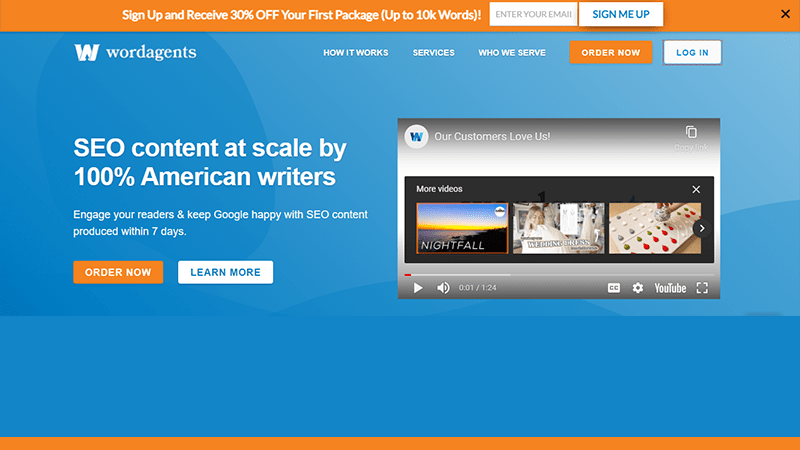
Task: Show next suggested videos with the arrow
Action: [x=702, y=228]
